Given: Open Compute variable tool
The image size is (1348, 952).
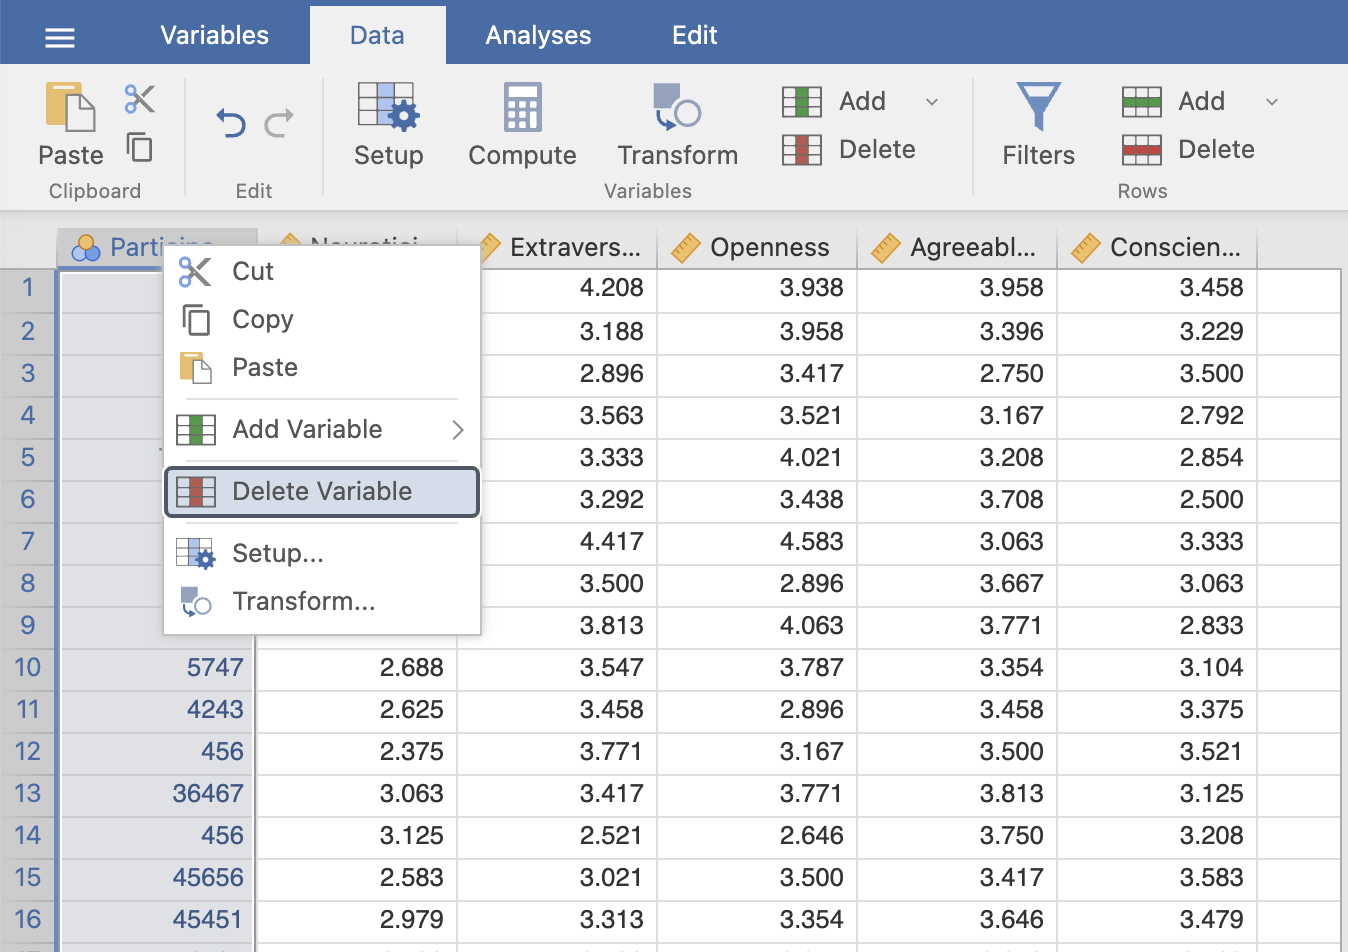Looking at the screenshot, I should pyautogui.click(x=522, y=124).
